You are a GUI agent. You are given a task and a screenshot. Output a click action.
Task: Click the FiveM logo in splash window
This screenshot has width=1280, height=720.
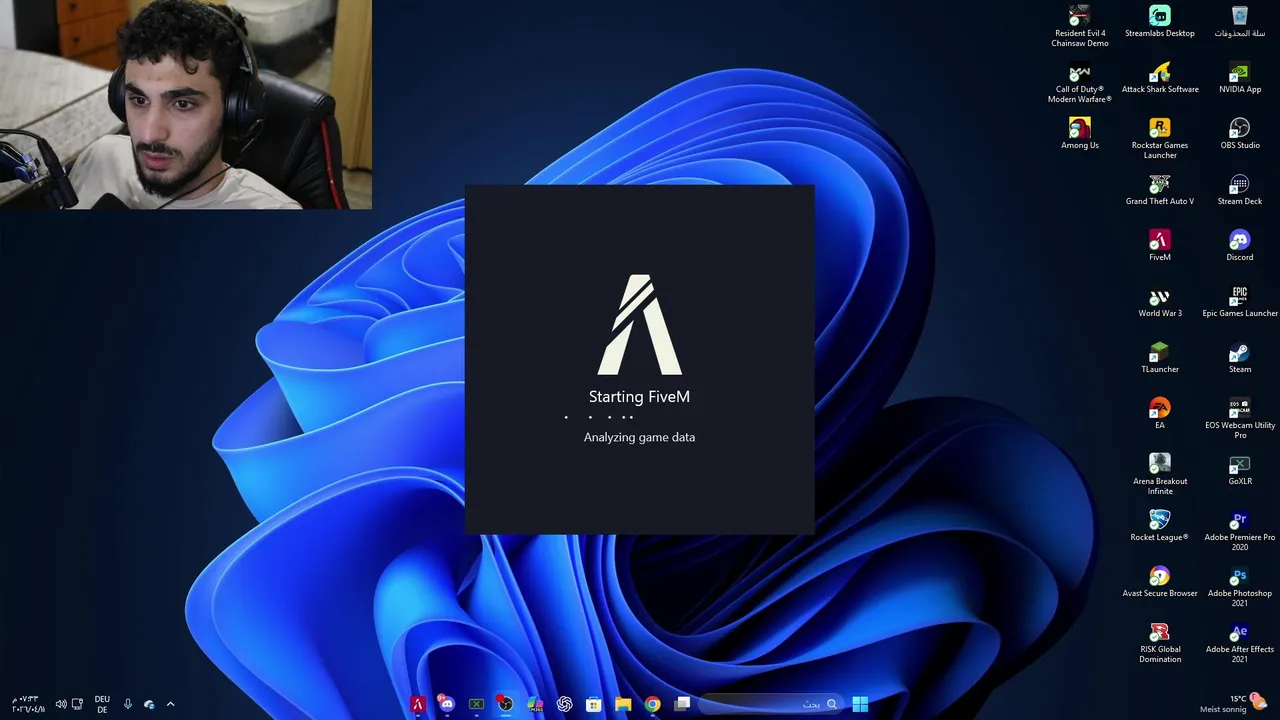click(639, 324)
